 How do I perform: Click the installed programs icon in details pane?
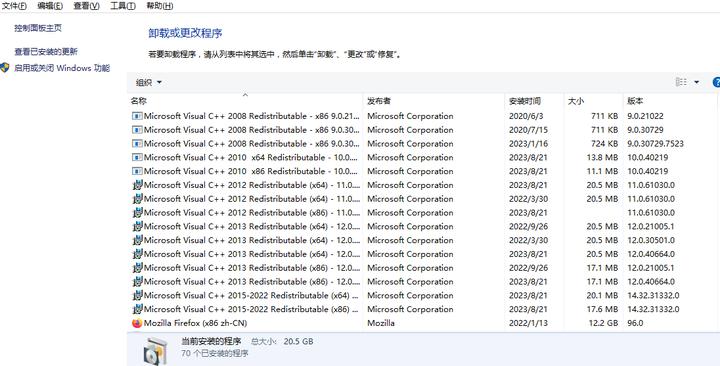155,350
